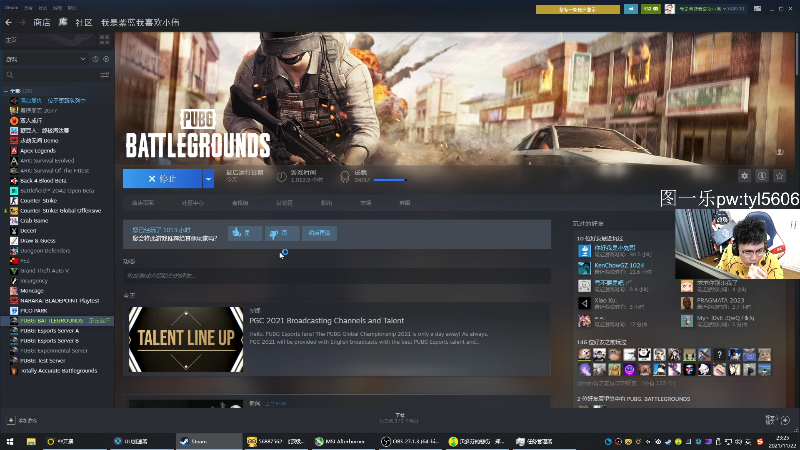Go forward with the right arrow

(22, 22)
